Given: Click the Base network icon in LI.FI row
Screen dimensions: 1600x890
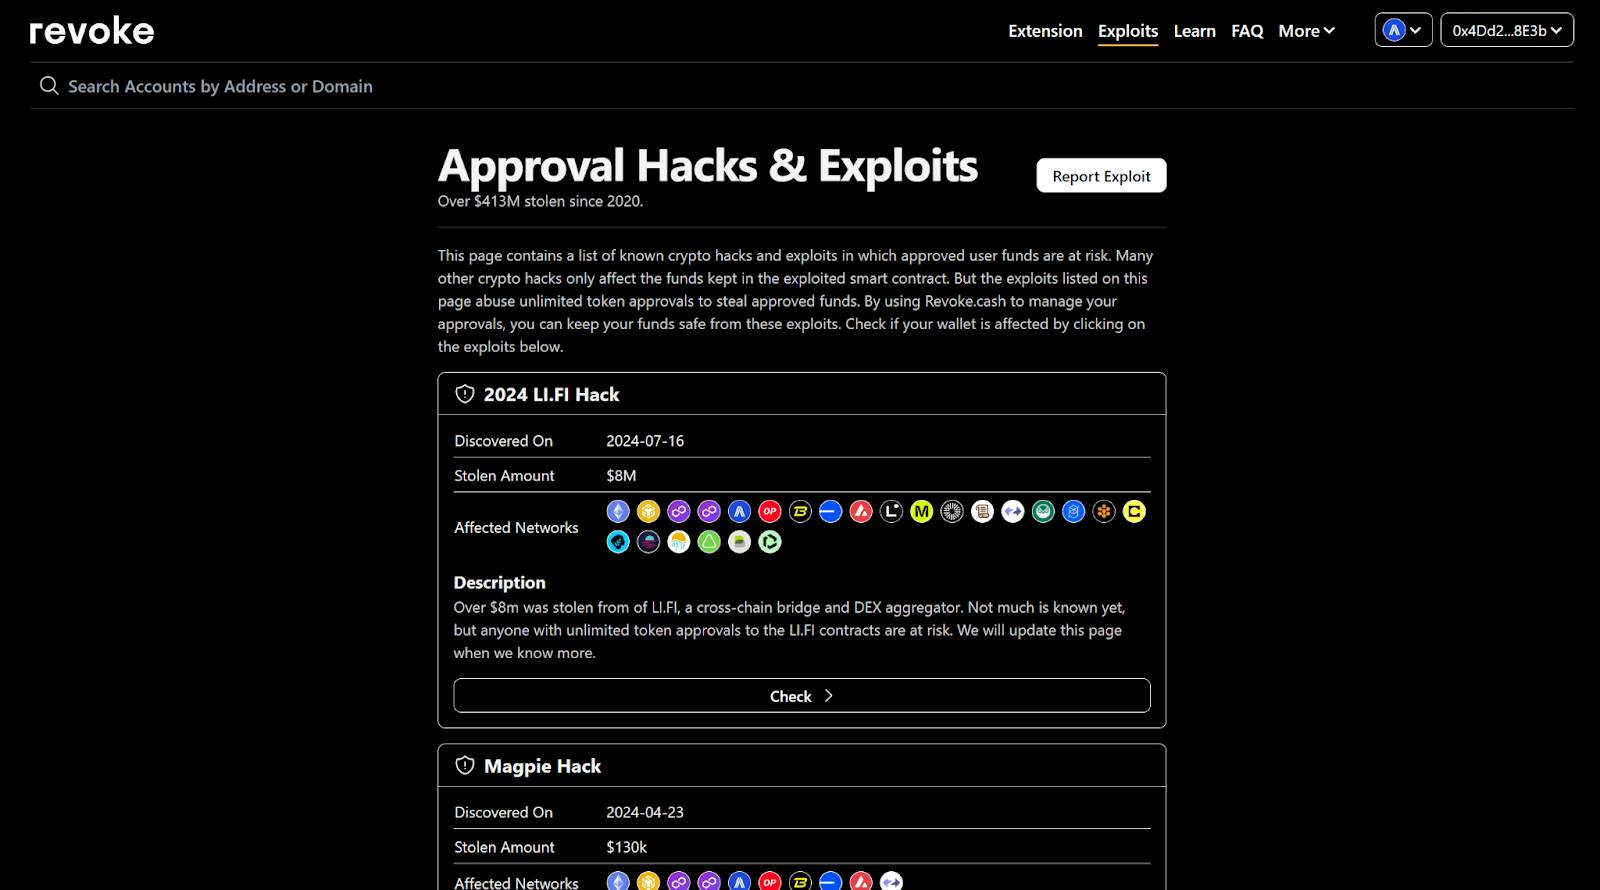Looking at the screenshot, I should click(x=830, y=512).
